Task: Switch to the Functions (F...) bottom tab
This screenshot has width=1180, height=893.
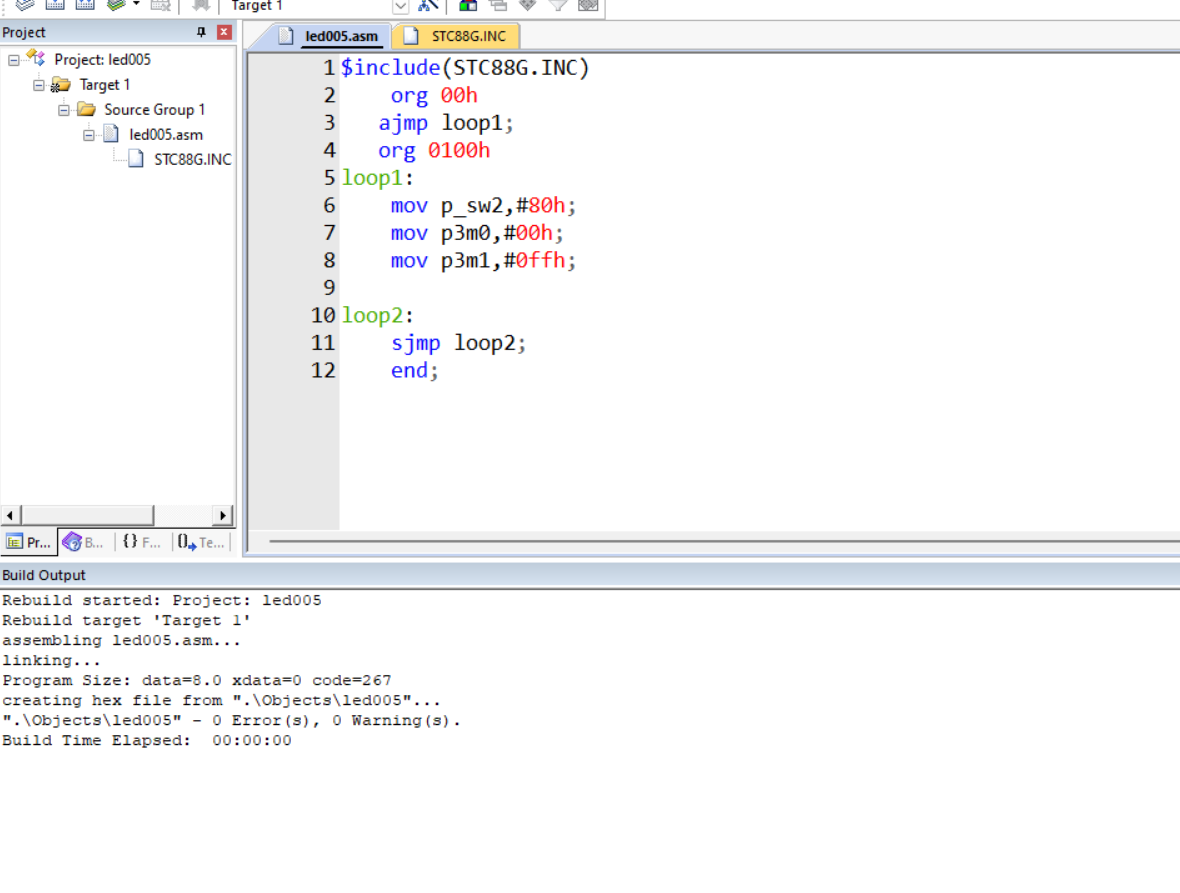Action: [141, 542]
